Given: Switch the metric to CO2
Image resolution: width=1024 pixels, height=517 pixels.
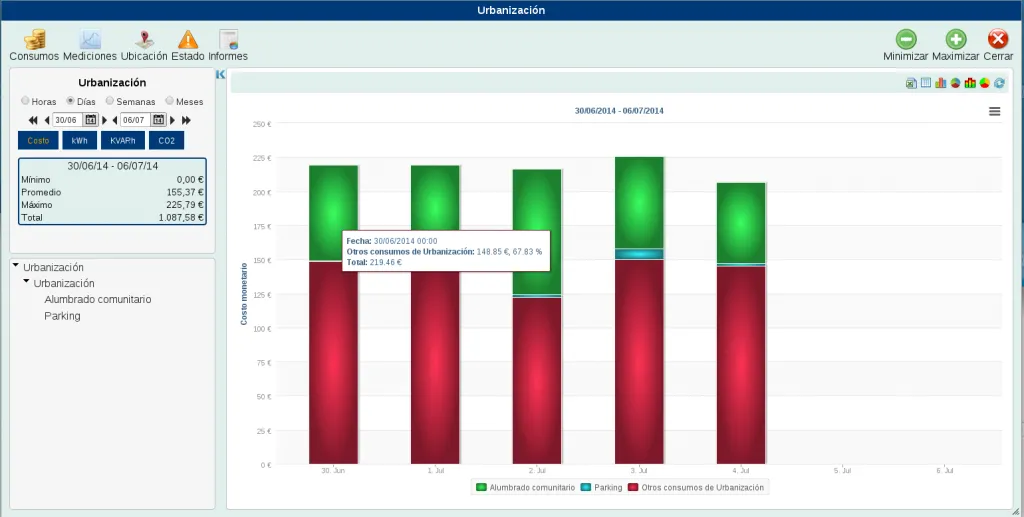Looking at the screenshot, I should [x=167, y=140].
